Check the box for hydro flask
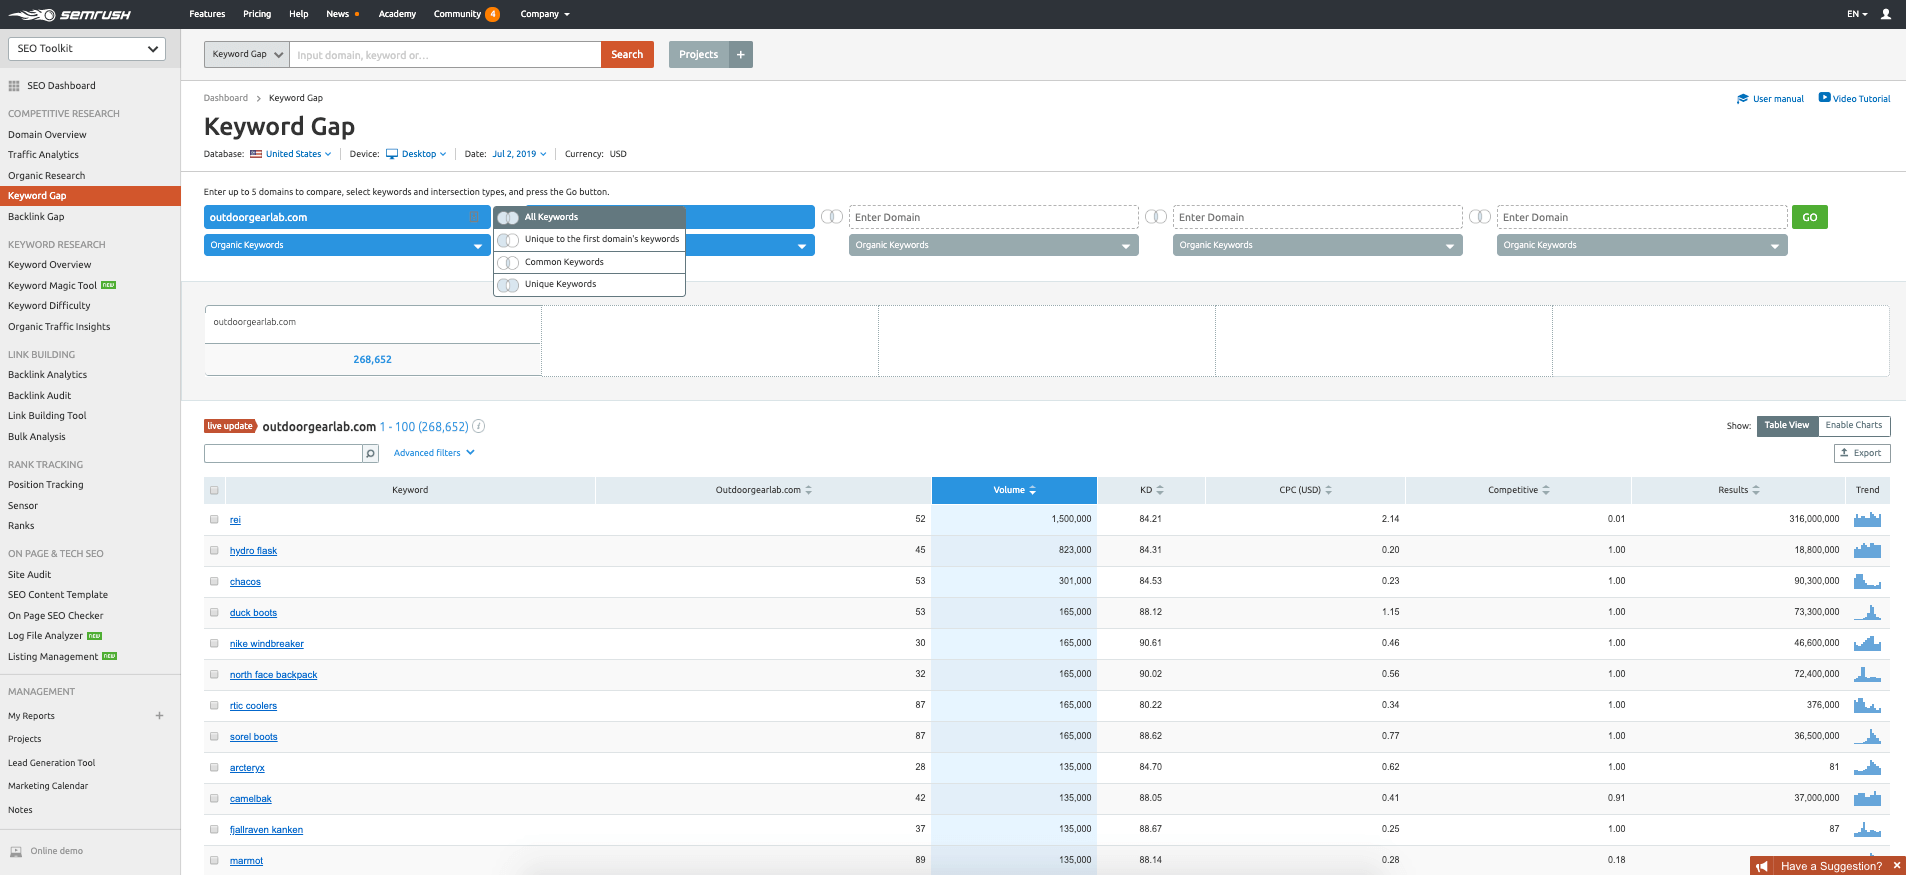This screenshot has height=875, width=1906. 214,551
